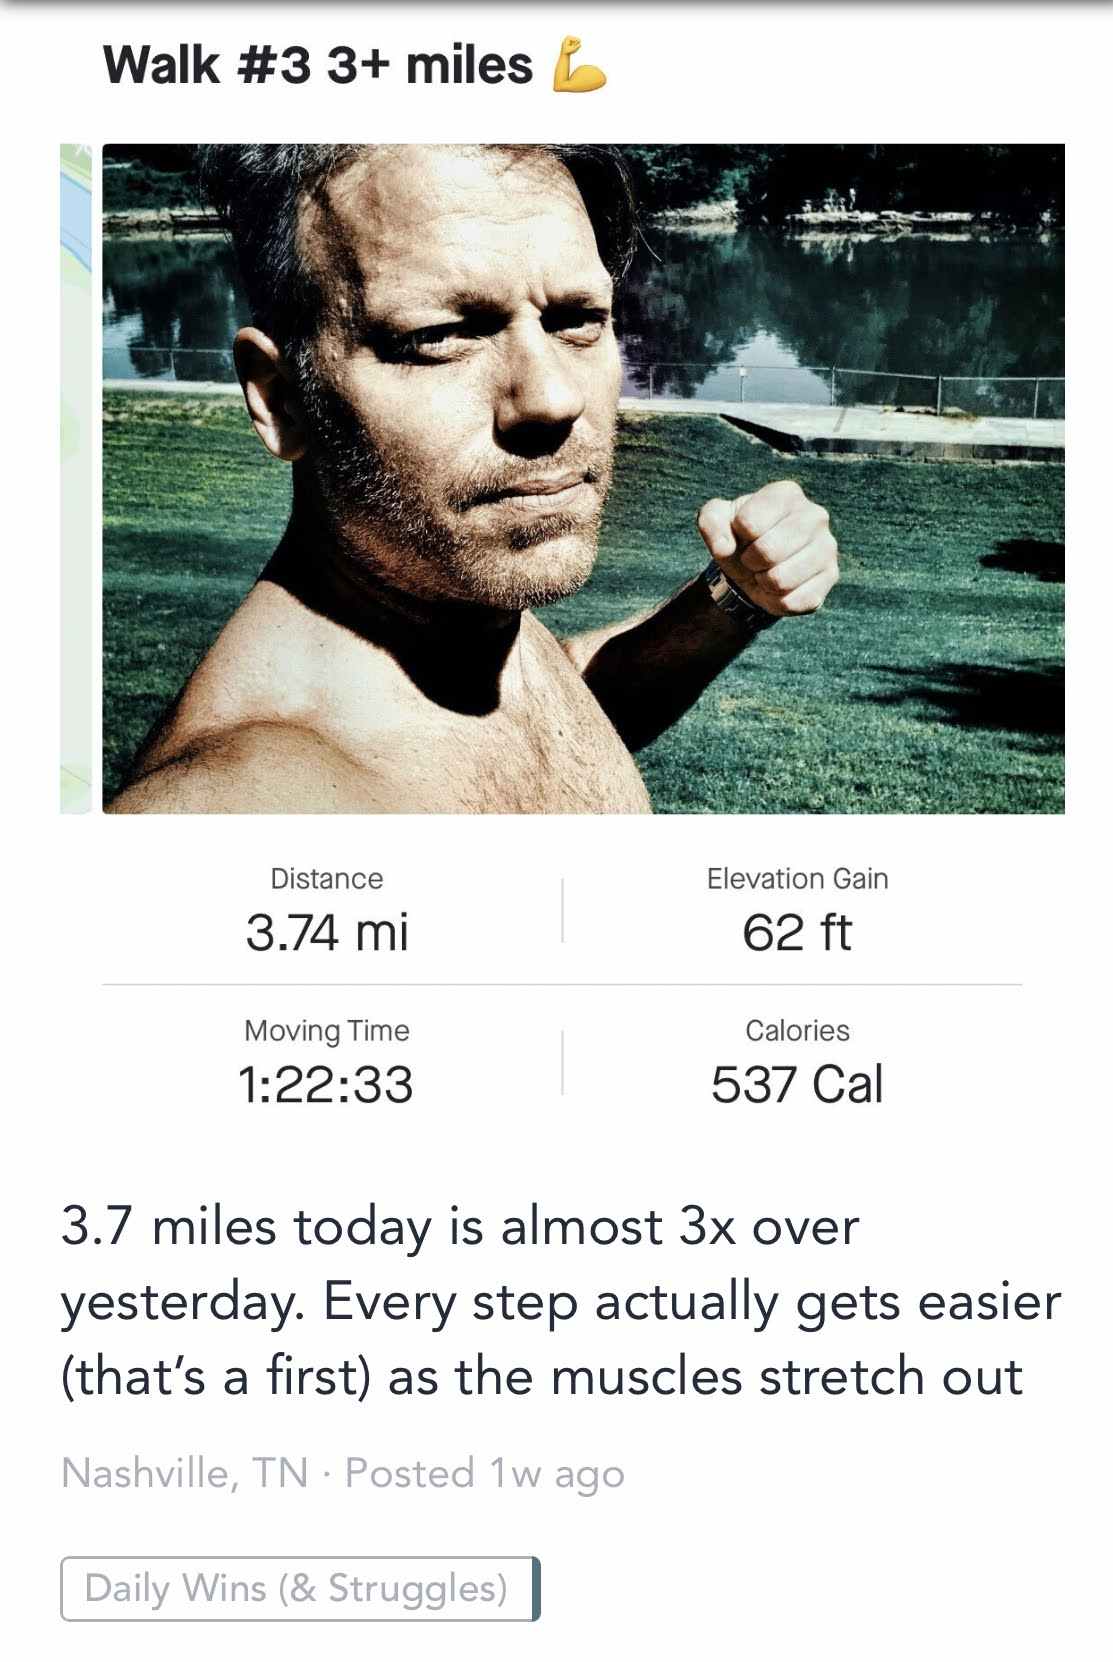Tap the Elevation Gain label
The image size is (1113, 1662).
(797, 879)
